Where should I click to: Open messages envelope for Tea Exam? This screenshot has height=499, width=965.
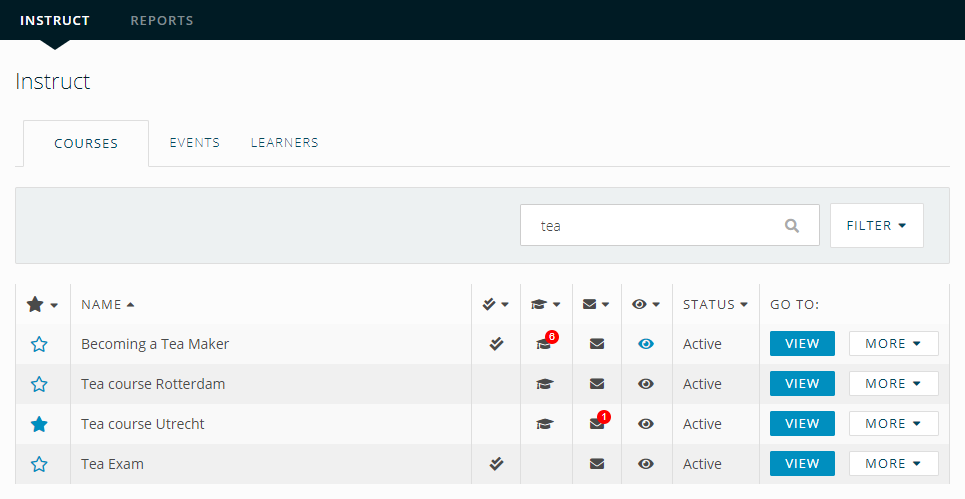click(x=596, y=464)
